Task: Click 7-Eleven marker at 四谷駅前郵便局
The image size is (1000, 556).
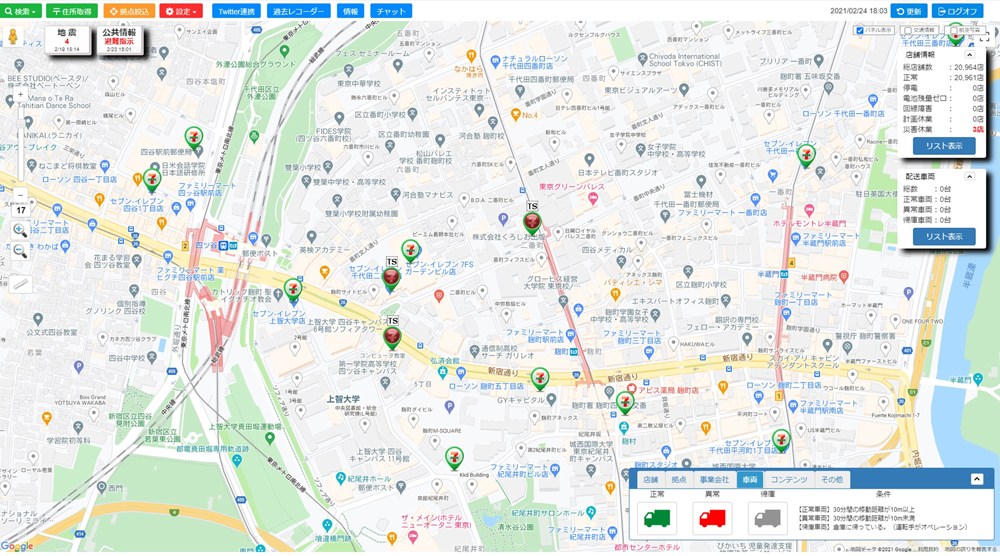Action: pos(194,138)
